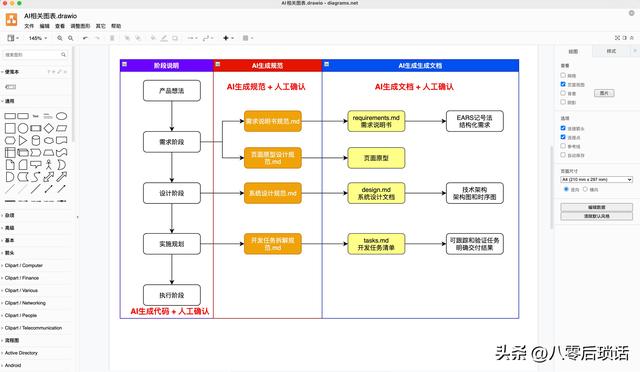
Task: Select the callout speech bubble shape
Action: coord(36,165)
